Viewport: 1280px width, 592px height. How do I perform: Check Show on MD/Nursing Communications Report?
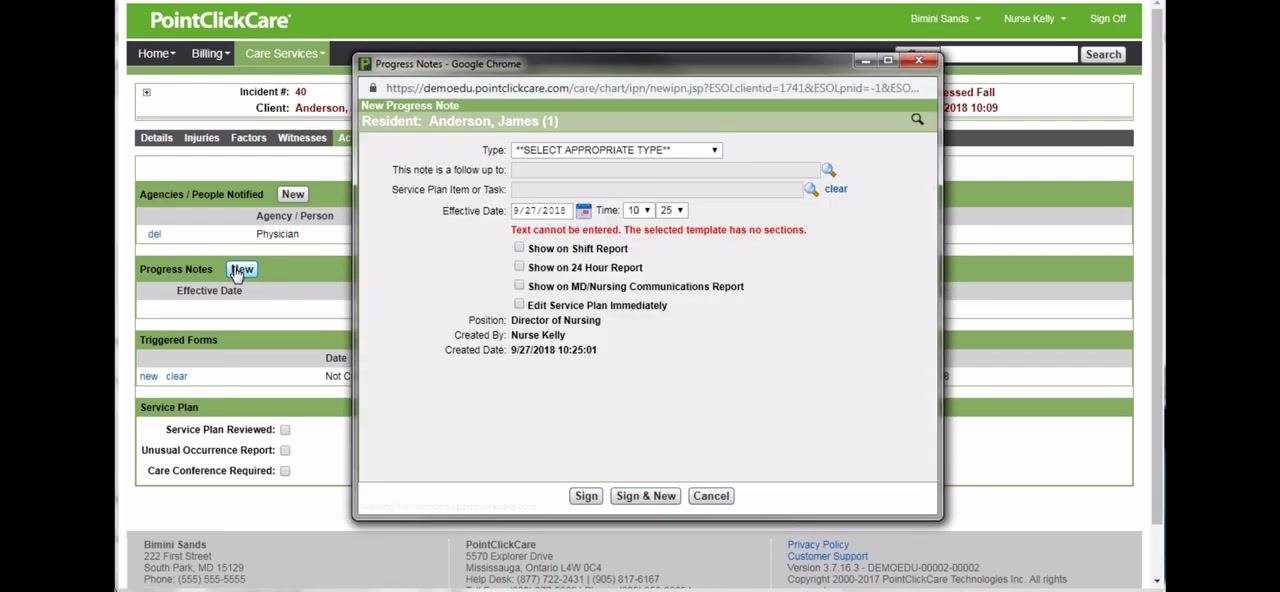pos(519,285)
